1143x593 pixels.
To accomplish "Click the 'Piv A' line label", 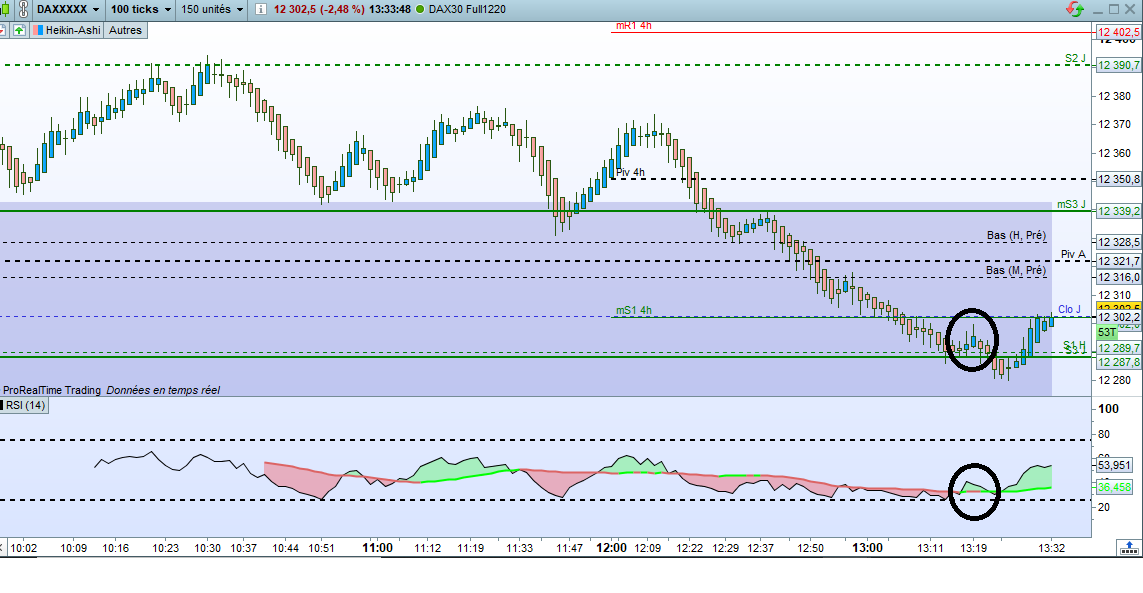I will 1073,254.
